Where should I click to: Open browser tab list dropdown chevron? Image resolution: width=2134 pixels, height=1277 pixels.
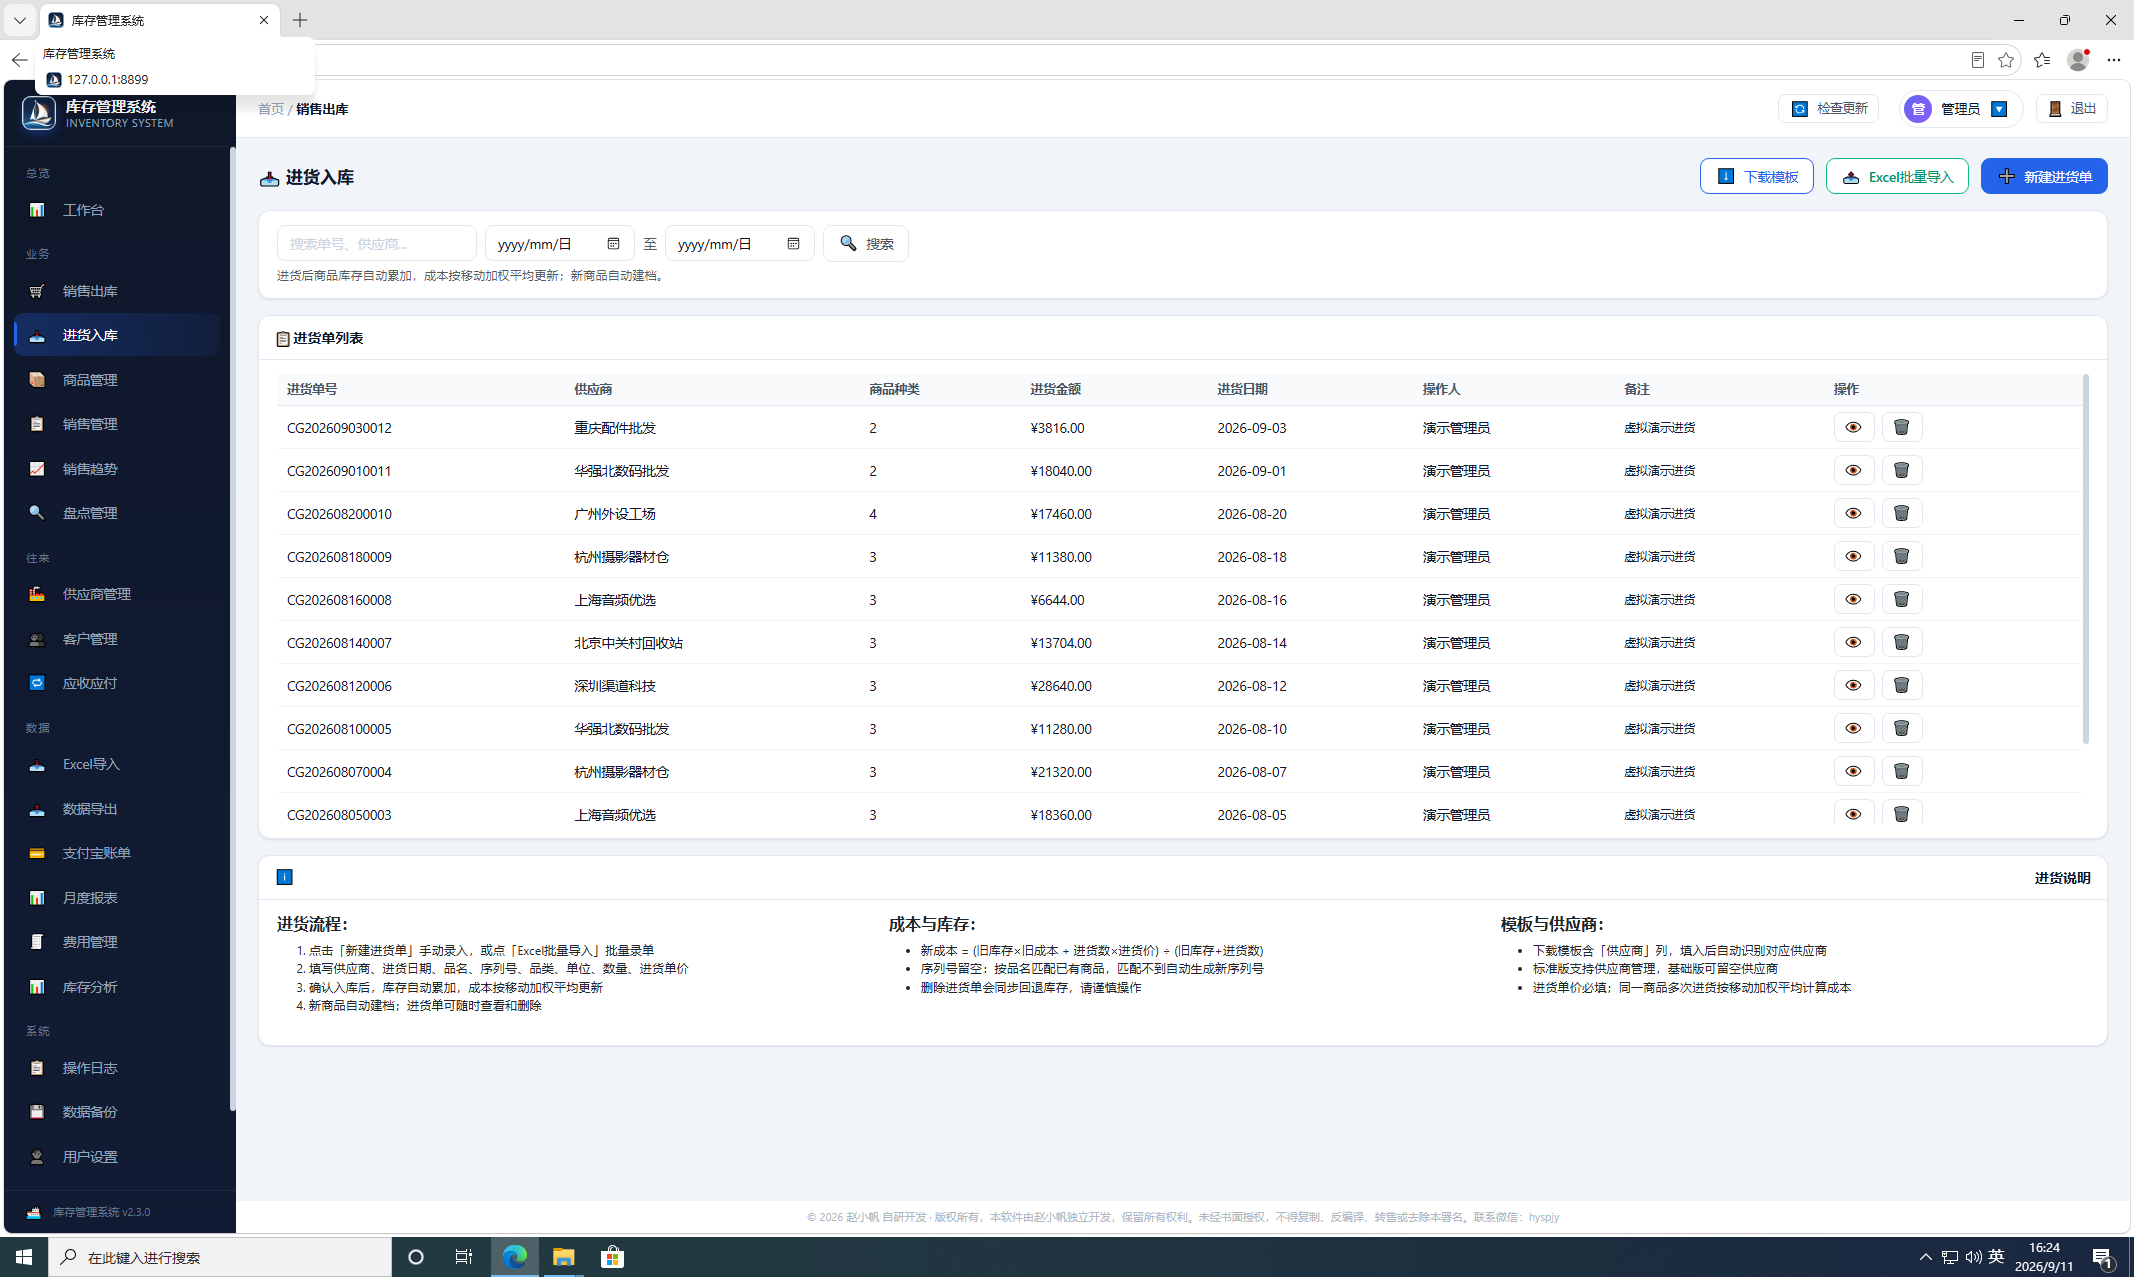(x=19, y=20)
